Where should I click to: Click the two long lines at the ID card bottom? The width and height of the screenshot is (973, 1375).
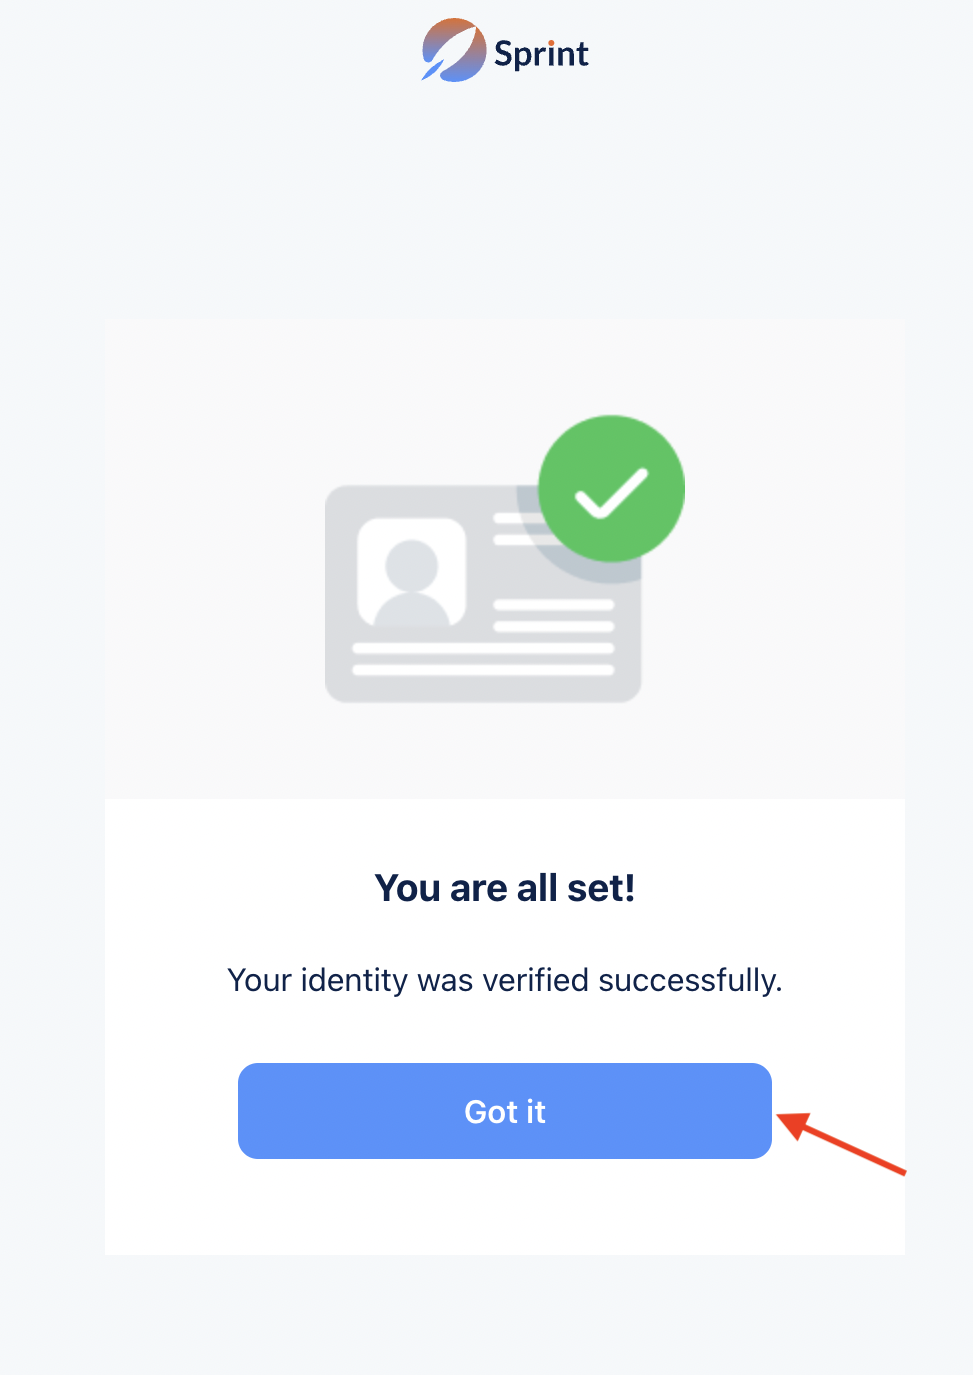[x=483, y=659]
